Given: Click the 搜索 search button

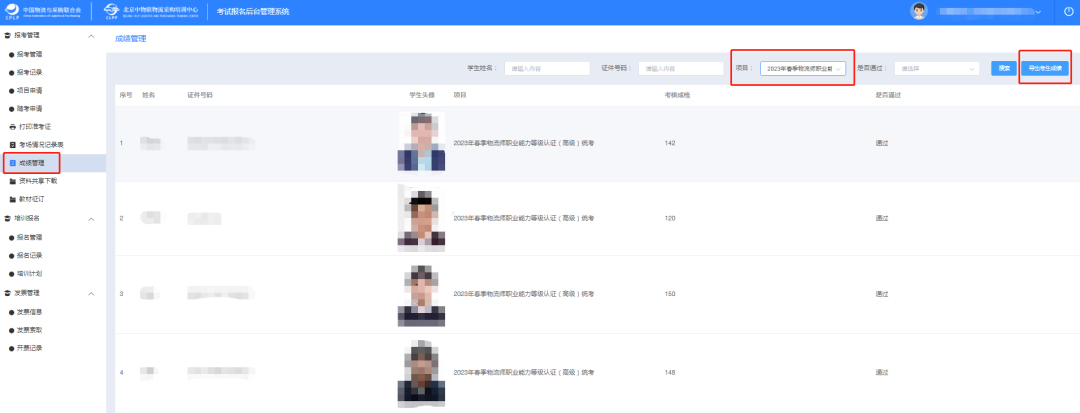Looking at the screenshot, I should 1002,68.
